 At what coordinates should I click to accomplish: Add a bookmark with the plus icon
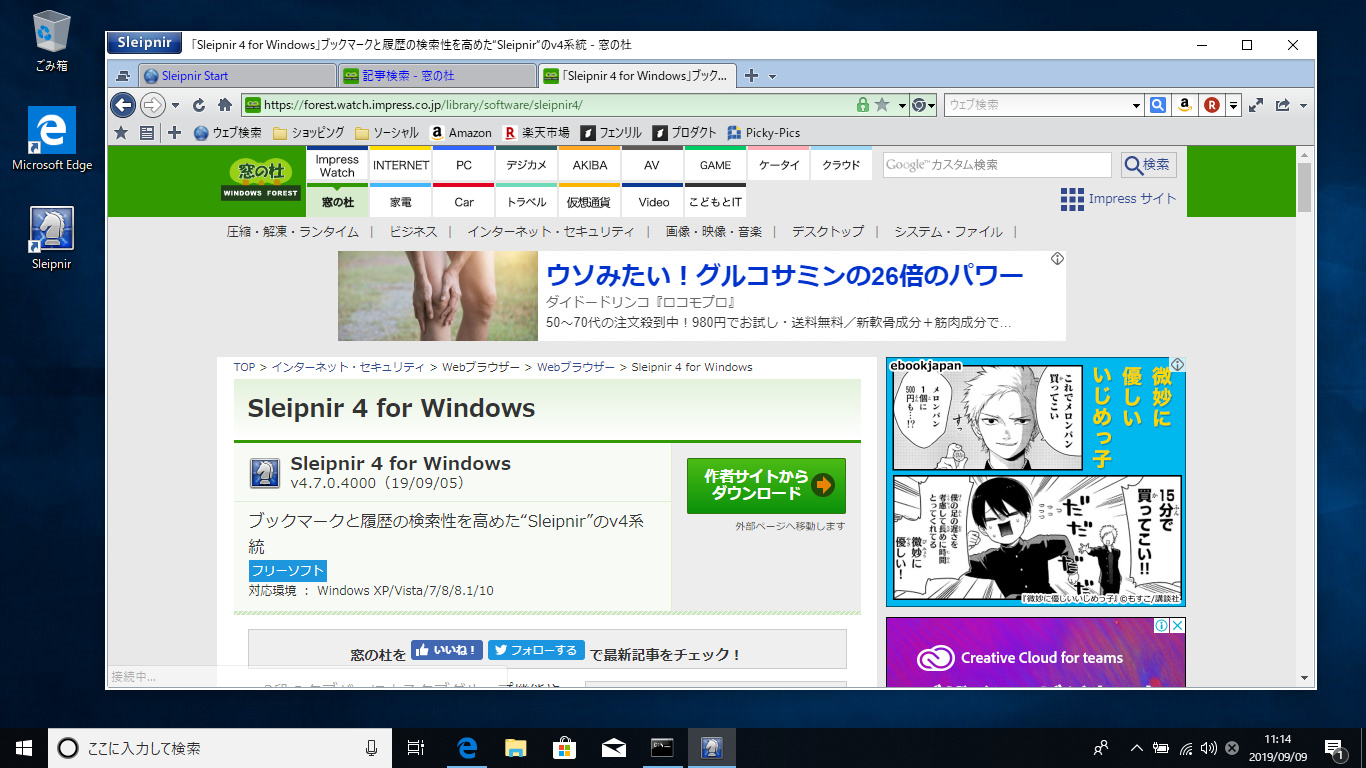tap(174, 132)
